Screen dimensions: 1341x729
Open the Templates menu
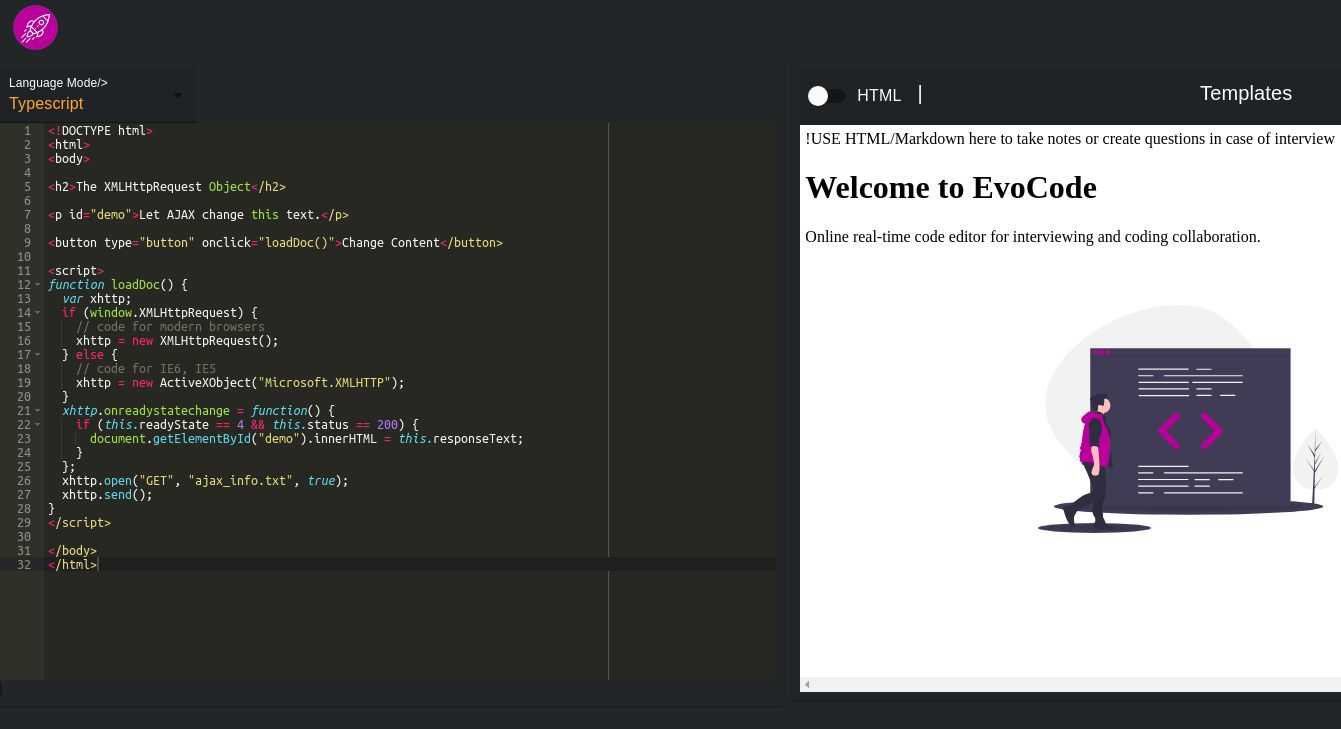tap(1246, 93)
